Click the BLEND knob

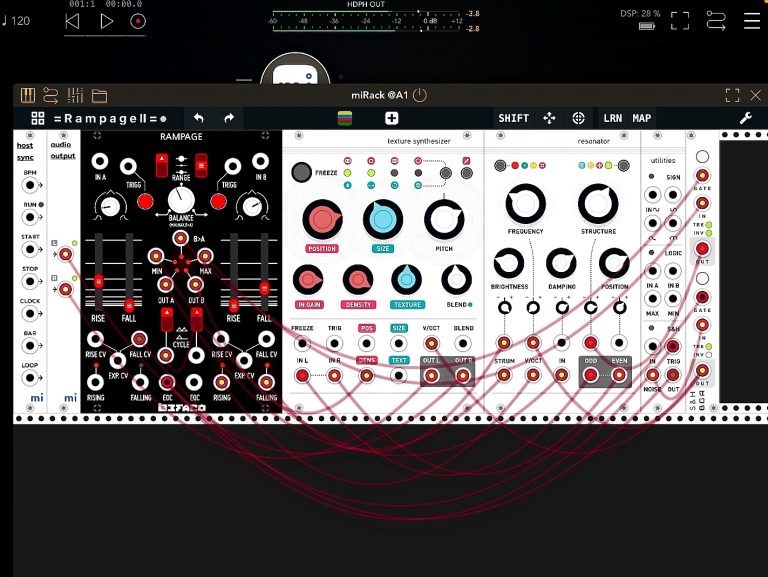point(456,280)
